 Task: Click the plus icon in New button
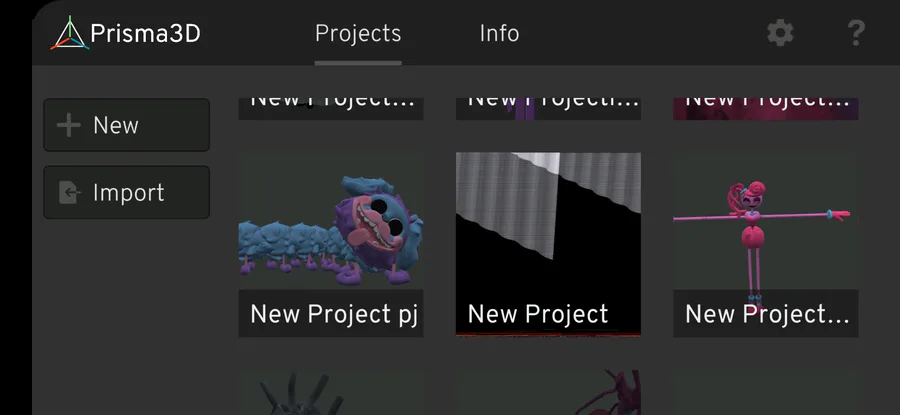click(x=68, y=125)
